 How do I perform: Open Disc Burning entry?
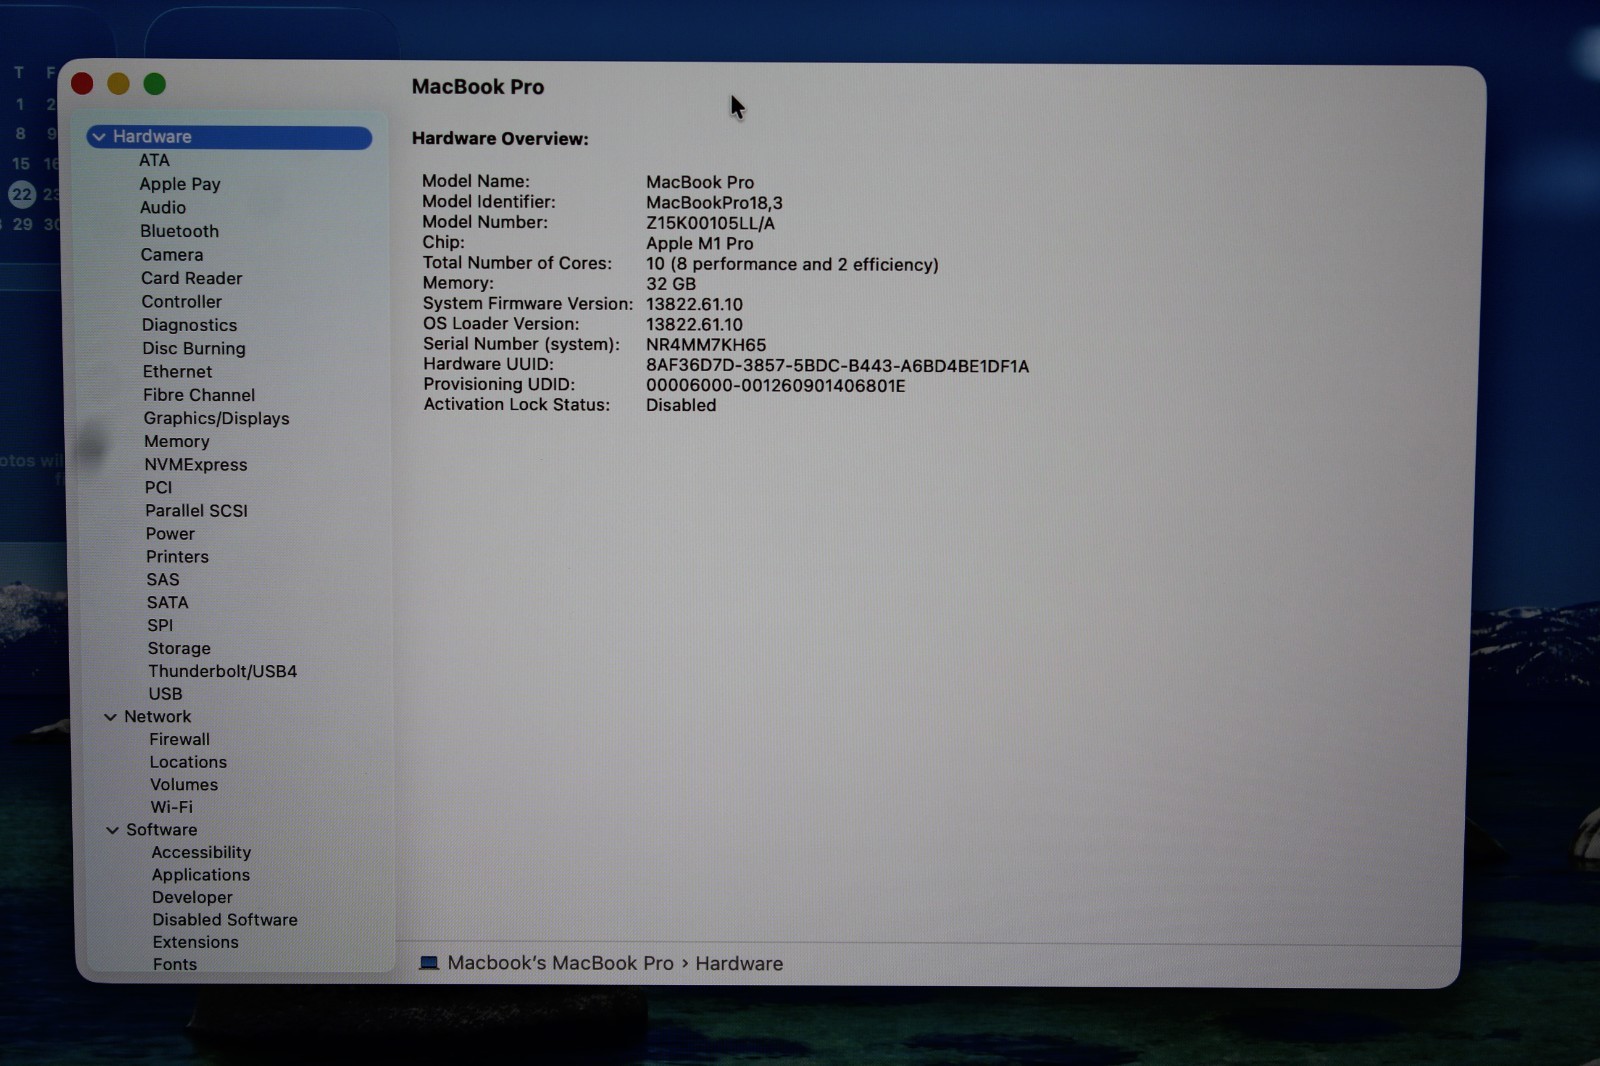pos(194,348)
